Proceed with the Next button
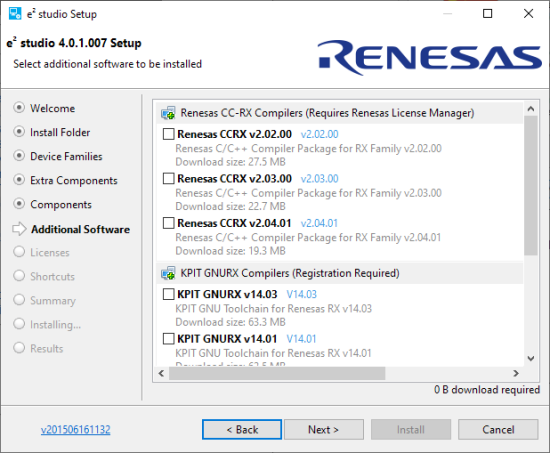 [x=323, y=429]
